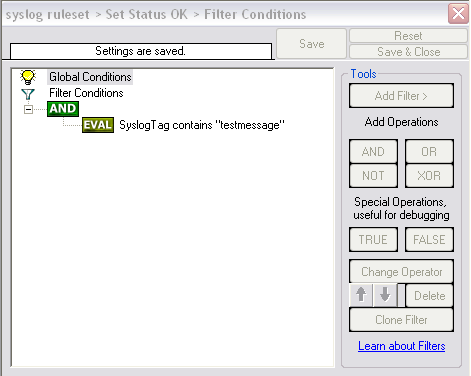Image resolution: width=471 pixels, height=376 pixels.
Task: Insert the TRUE debugging operation
Action: point(373,240)
